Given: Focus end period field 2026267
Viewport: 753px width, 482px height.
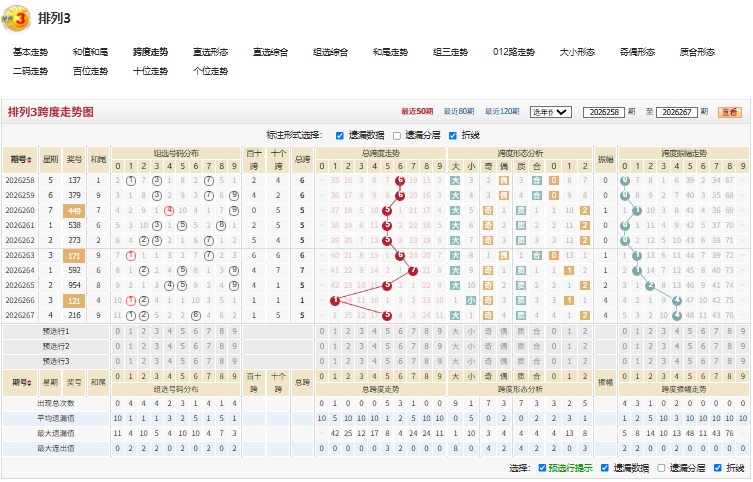Looking at the screenshot, I should click(676, 112).
